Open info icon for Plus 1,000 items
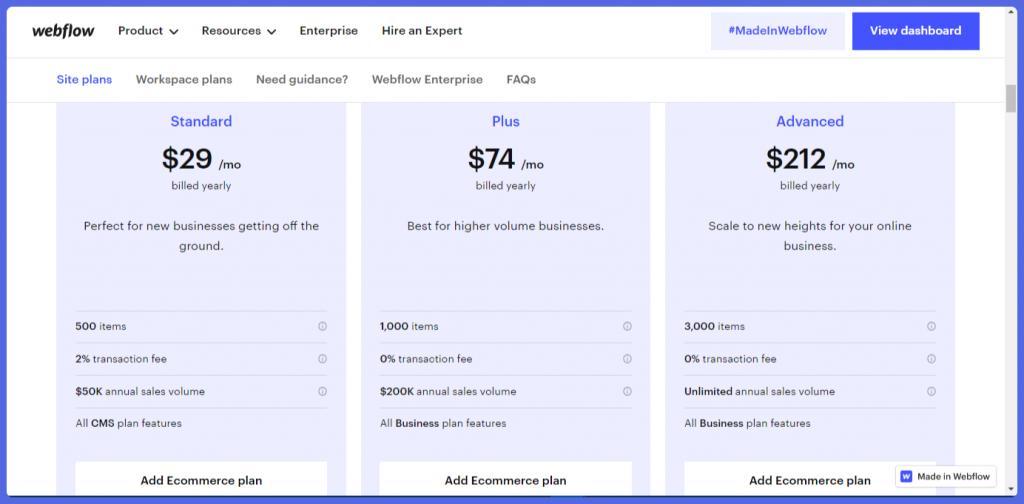This screenshot has width=1024, height=504. 627,326
